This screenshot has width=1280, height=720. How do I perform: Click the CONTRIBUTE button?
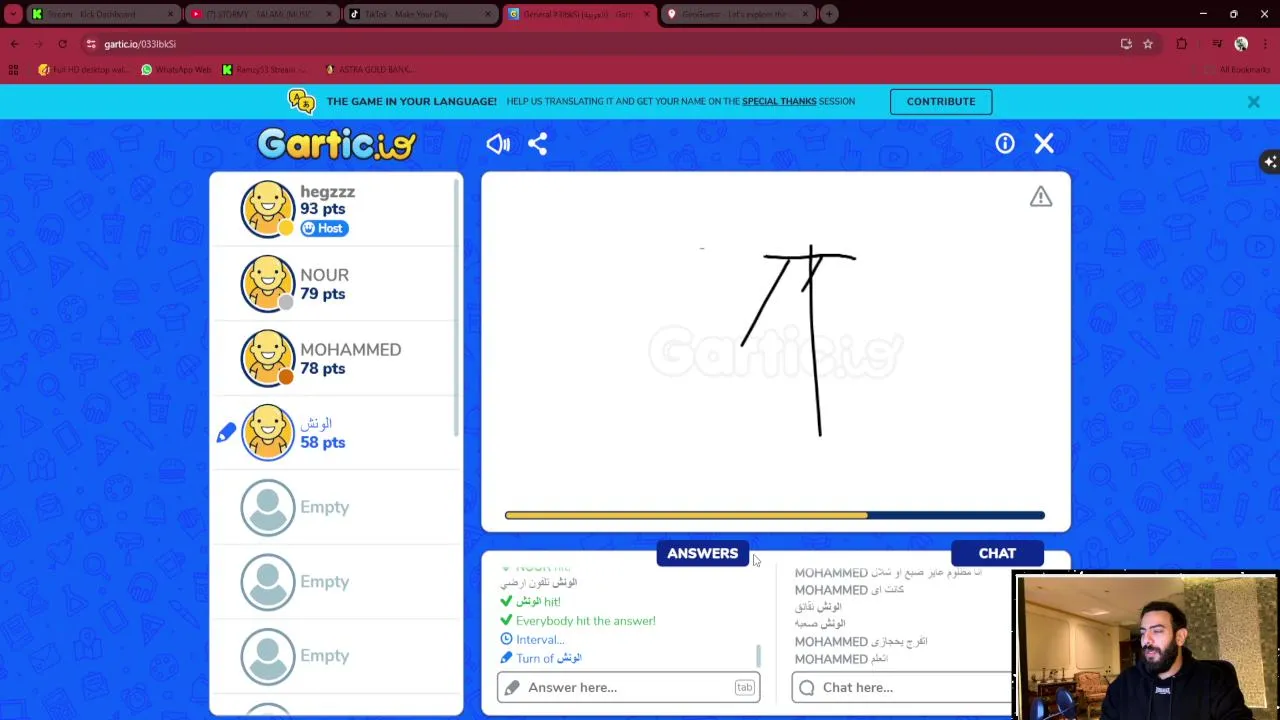point(941,101)
